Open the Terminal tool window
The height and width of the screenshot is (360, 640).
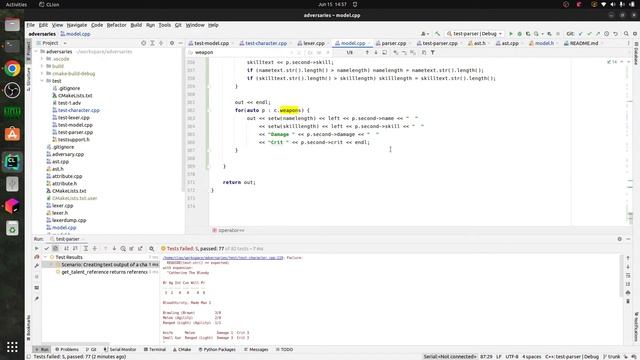coord(155,349)
